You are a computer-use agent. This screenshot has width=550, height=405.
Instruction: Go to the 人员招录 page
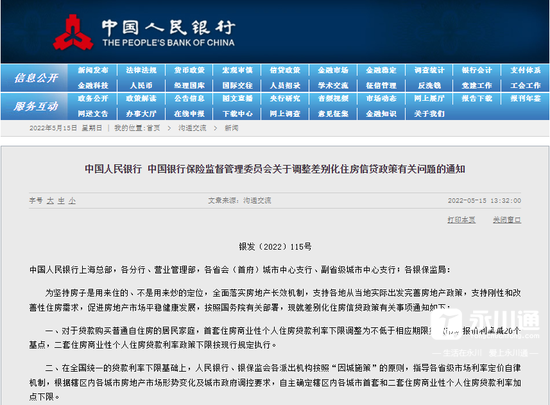pyautogui.click(x=285, y=85)
